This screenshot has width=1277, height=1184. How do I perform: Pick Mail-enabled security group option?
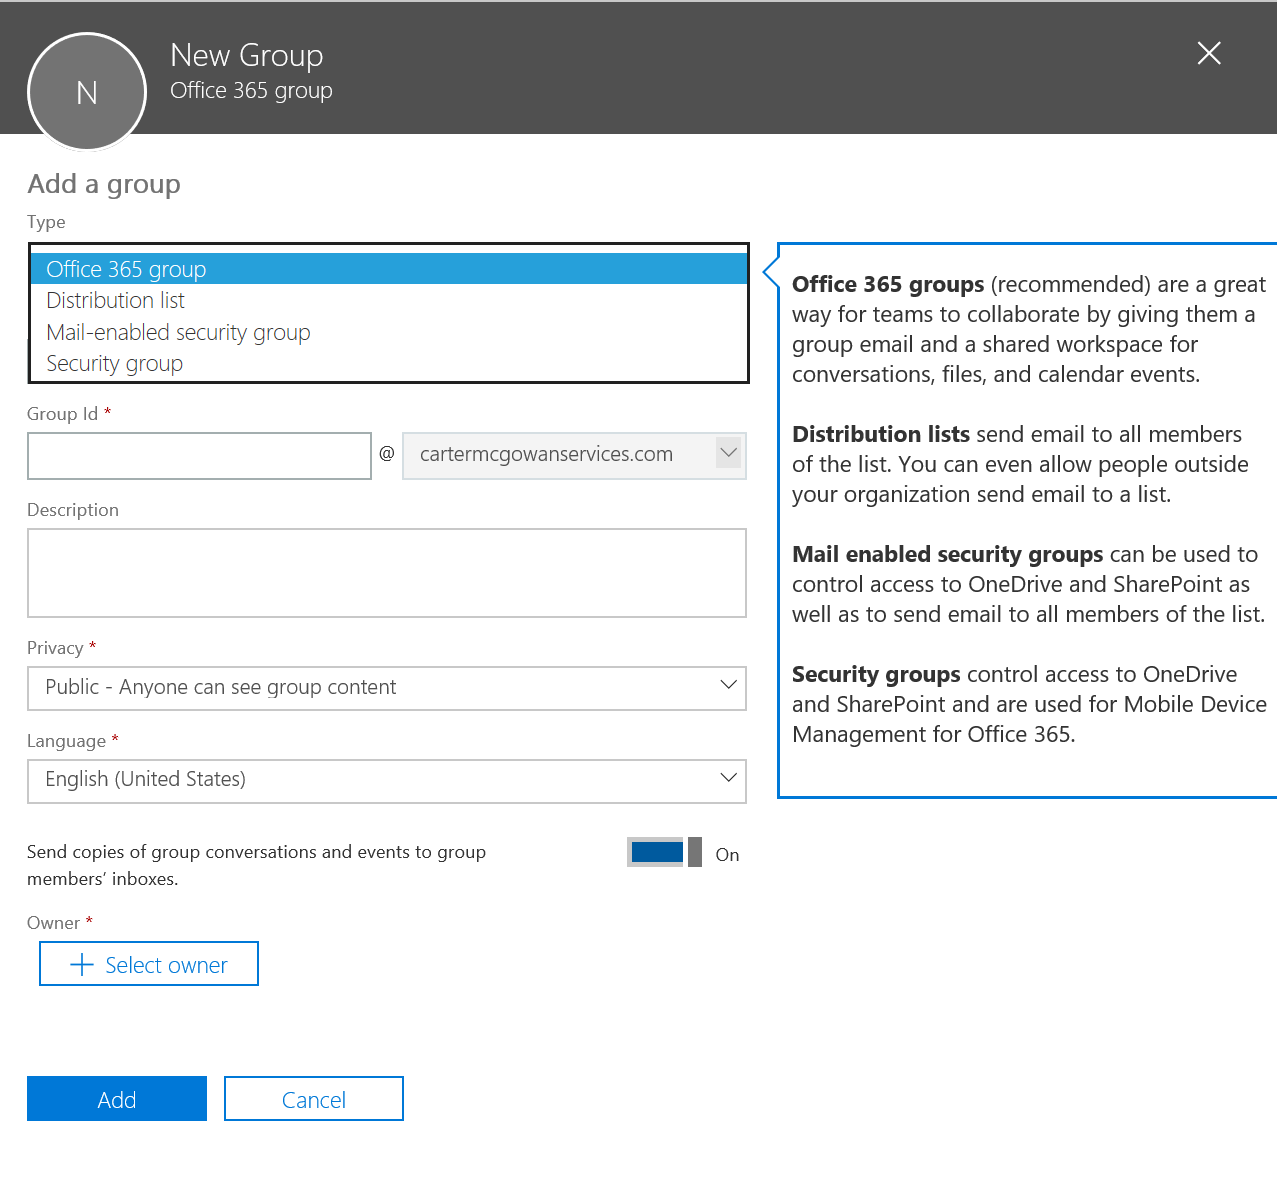389,332
